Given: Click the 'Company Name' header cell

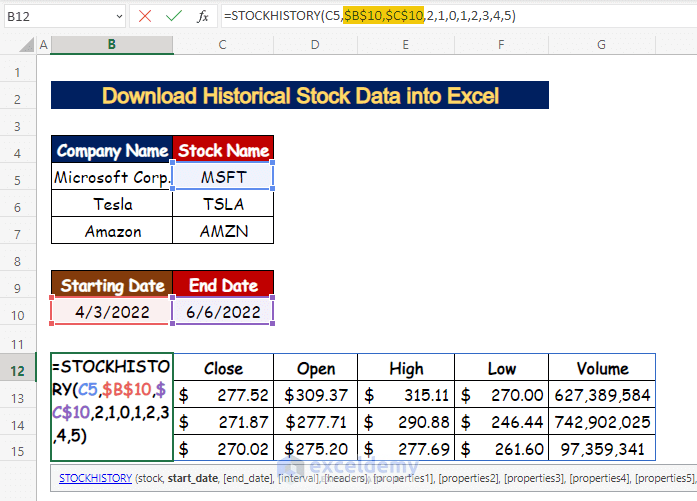Looking at the screenshot, I should 112,150.
